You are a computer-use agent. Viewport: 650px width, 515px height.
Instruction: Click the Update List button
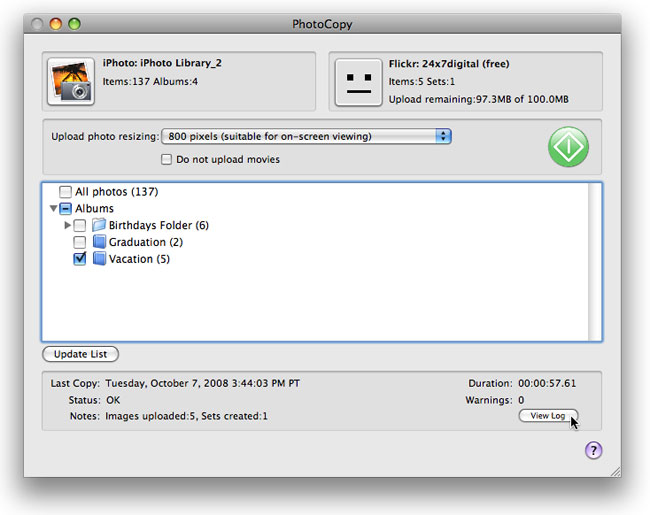point(81,354)
